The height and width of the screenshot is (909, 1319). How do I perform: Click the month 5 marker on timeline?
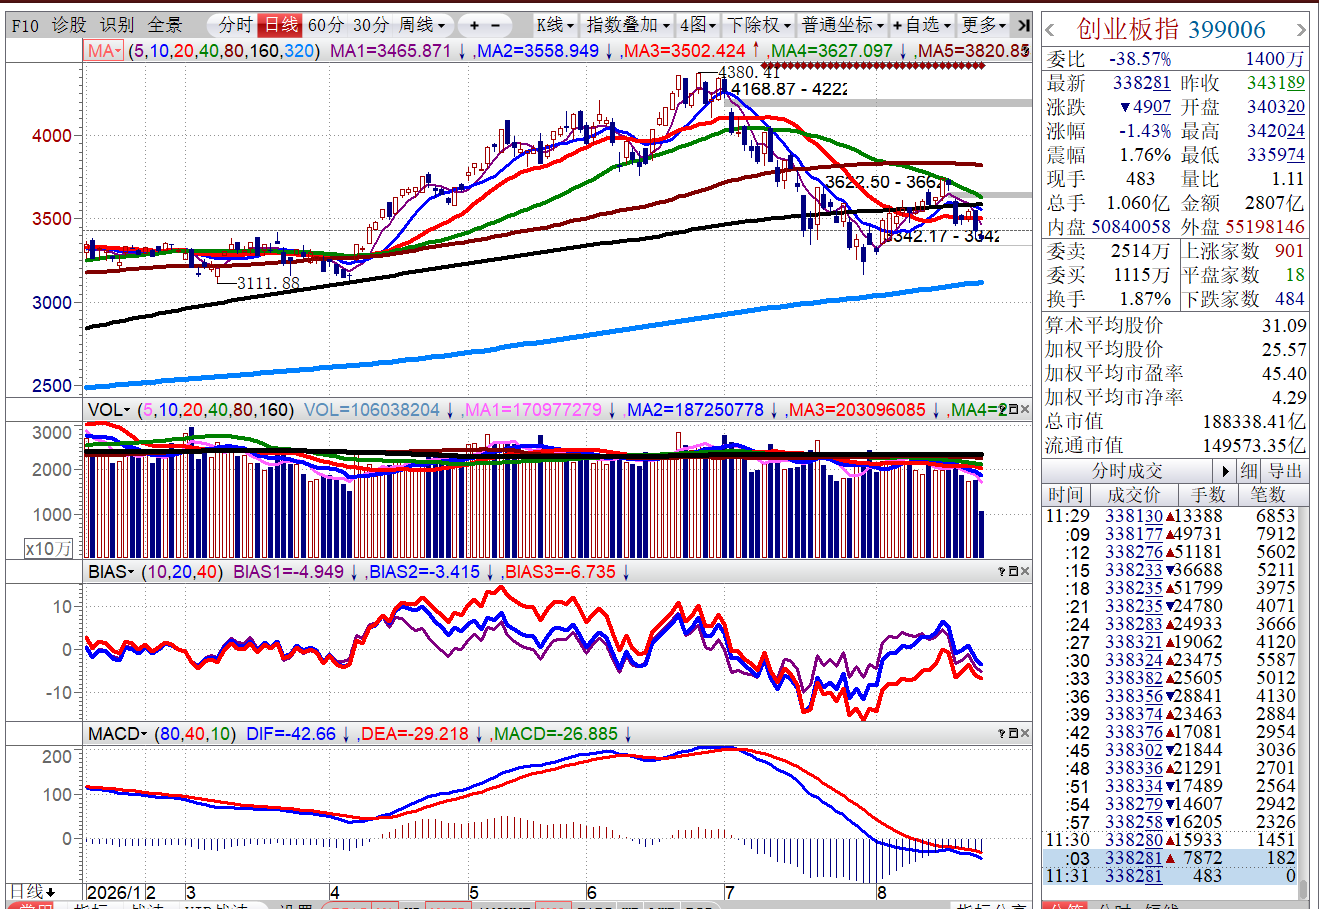(474, 892)
